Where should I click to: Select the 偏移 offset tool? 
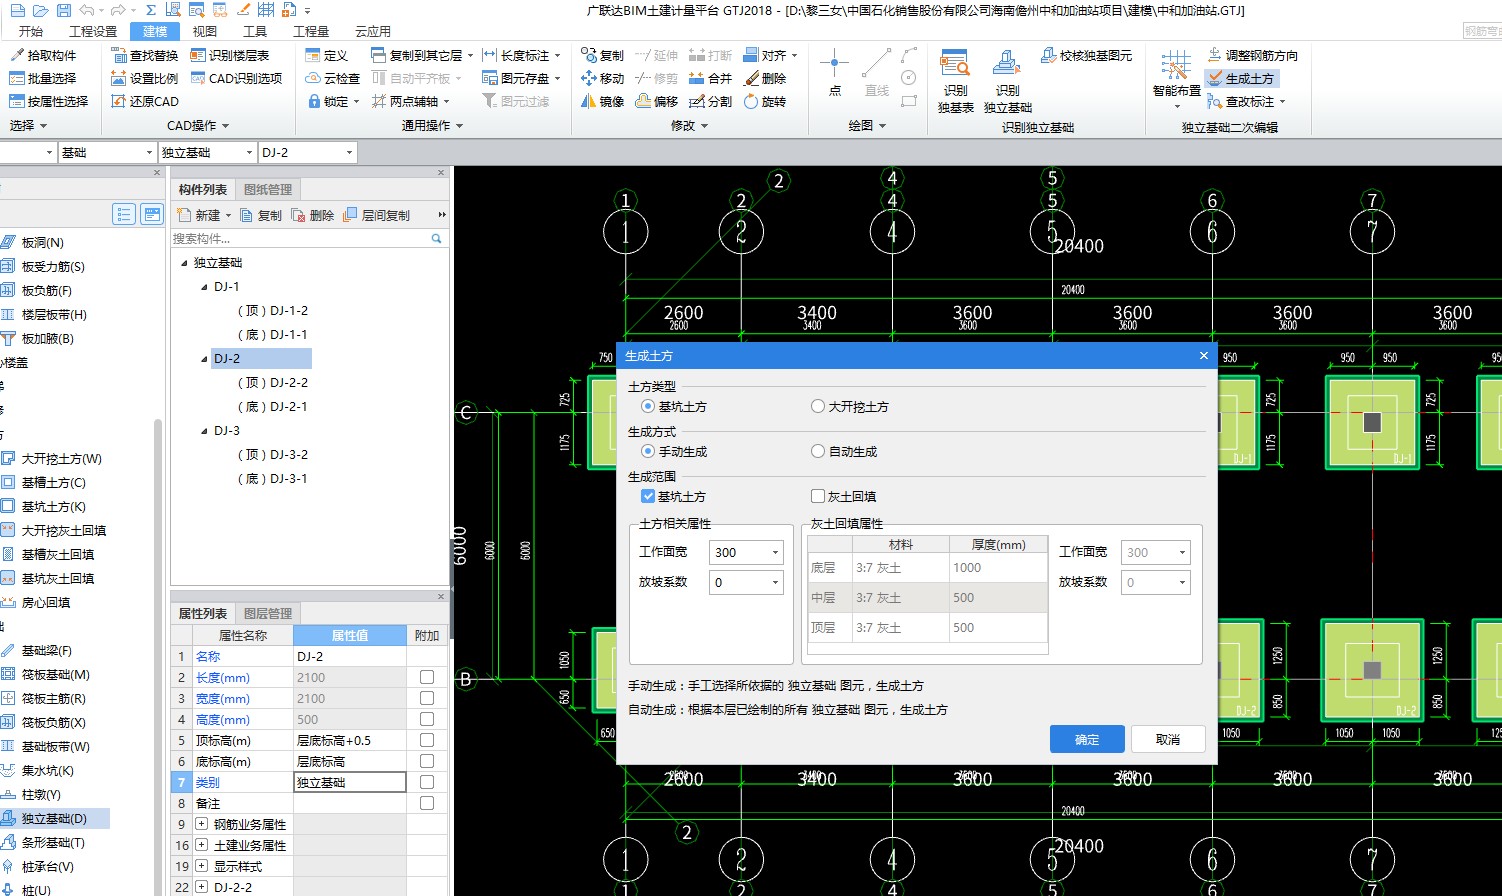click(657, 101)
